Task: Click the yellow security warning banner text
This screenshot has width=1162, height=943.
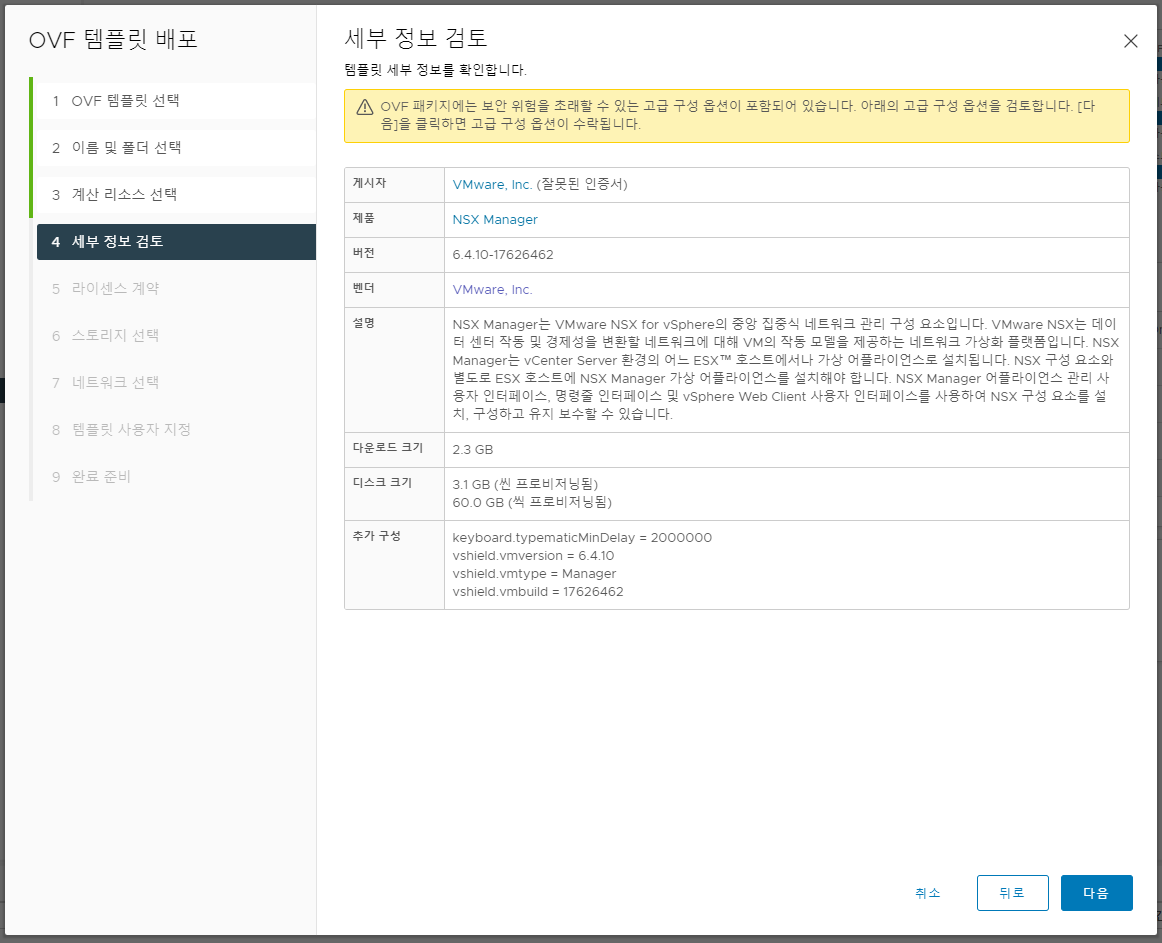Action: tap(737, 115)
